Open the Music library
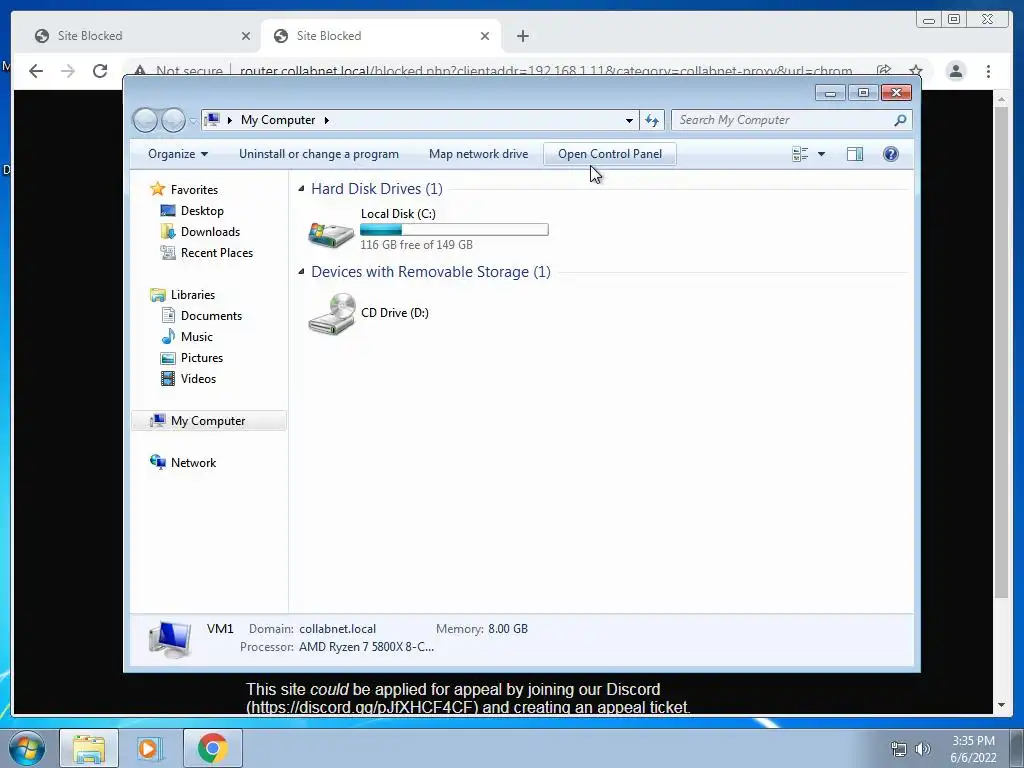This screenshot has width=1024, height=768. click(197, 336)
